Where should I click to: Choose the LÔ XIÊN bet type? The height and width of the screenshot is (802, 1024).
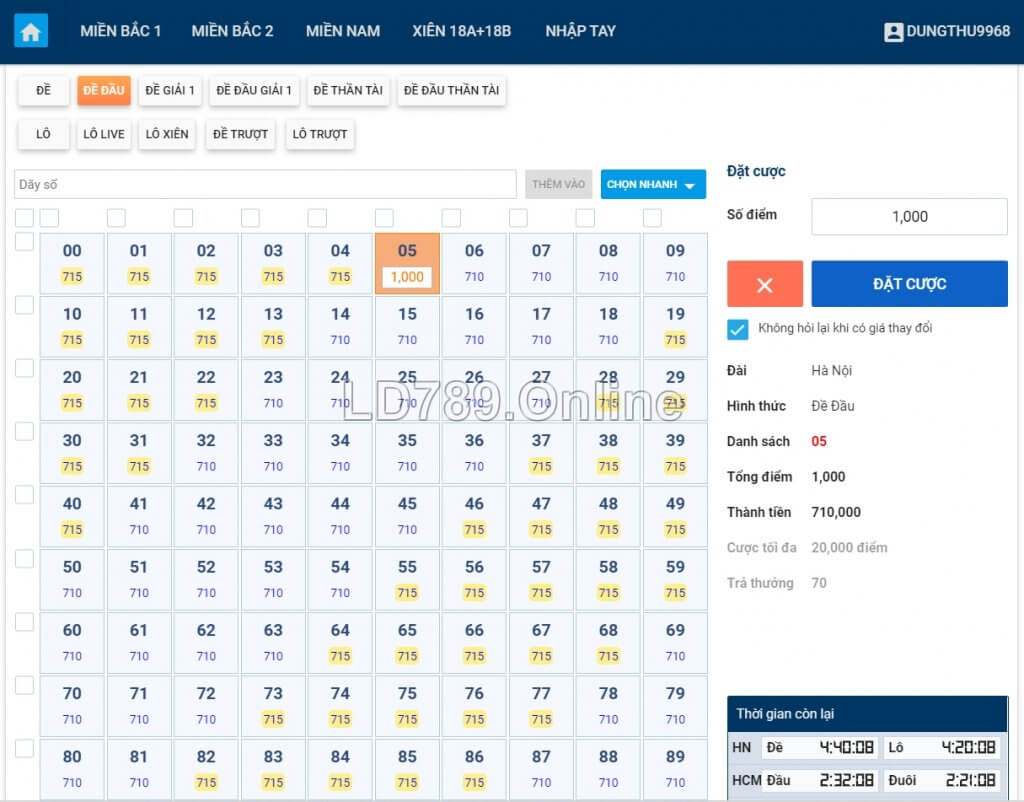[167, 134]
